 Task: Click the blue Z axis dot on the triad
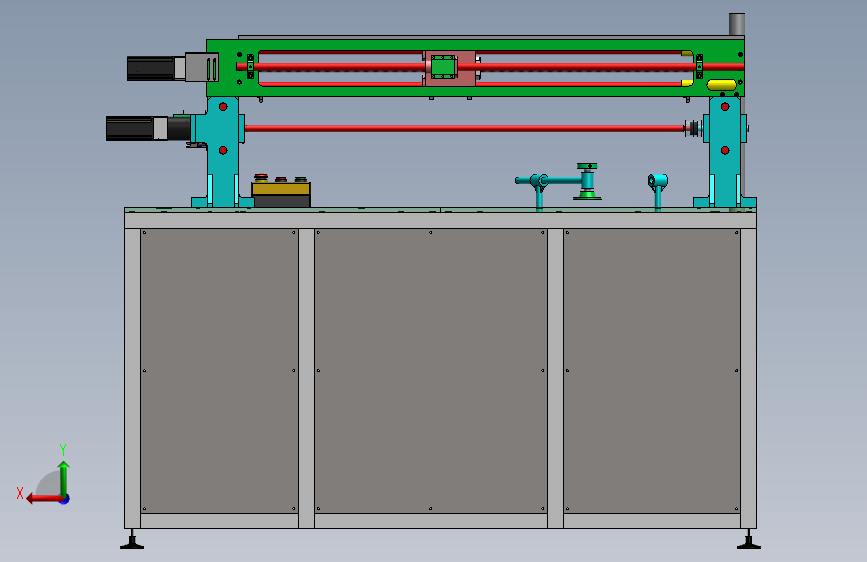pyautogui.click(x=65, y=499)
